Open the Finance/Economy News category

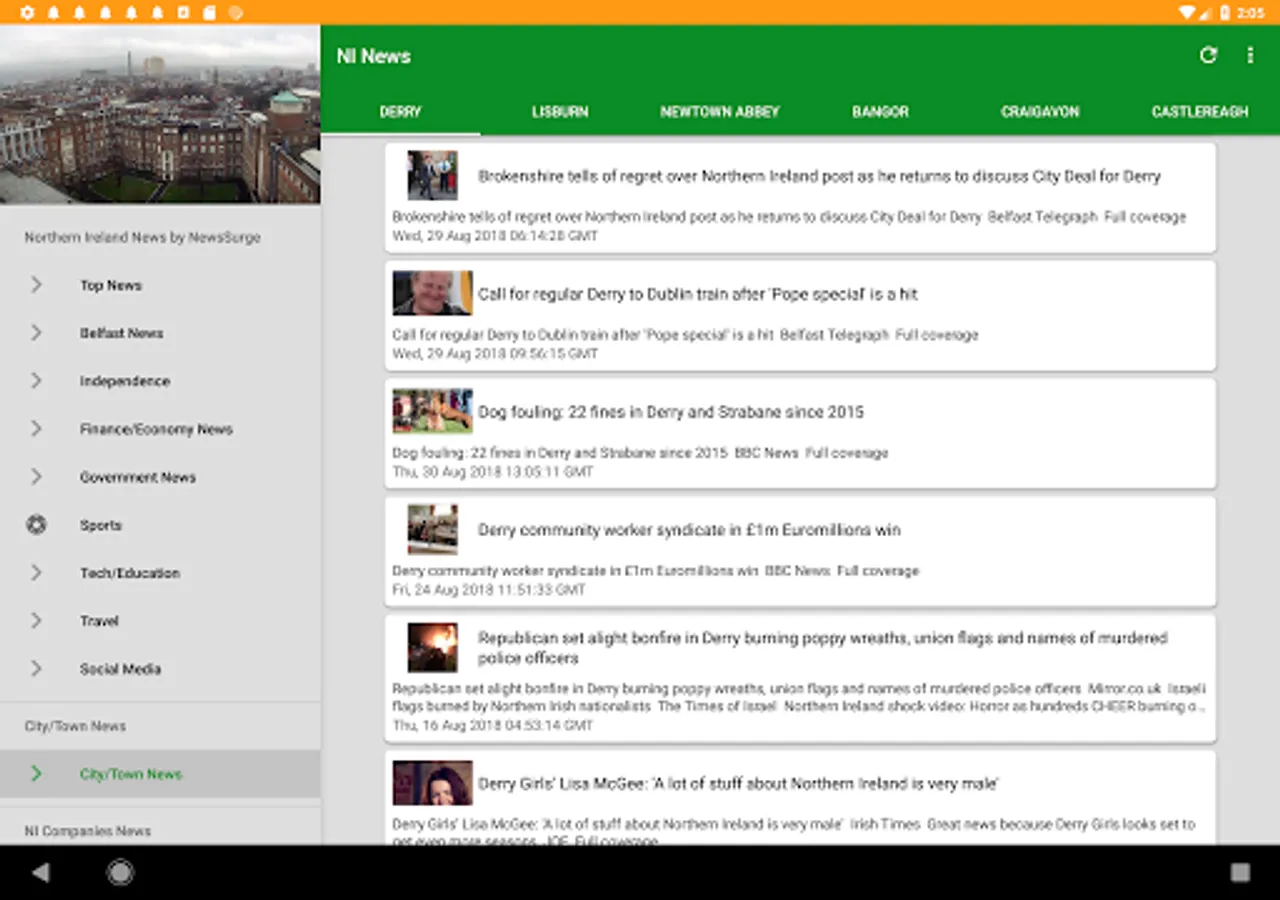coord(156,429)
